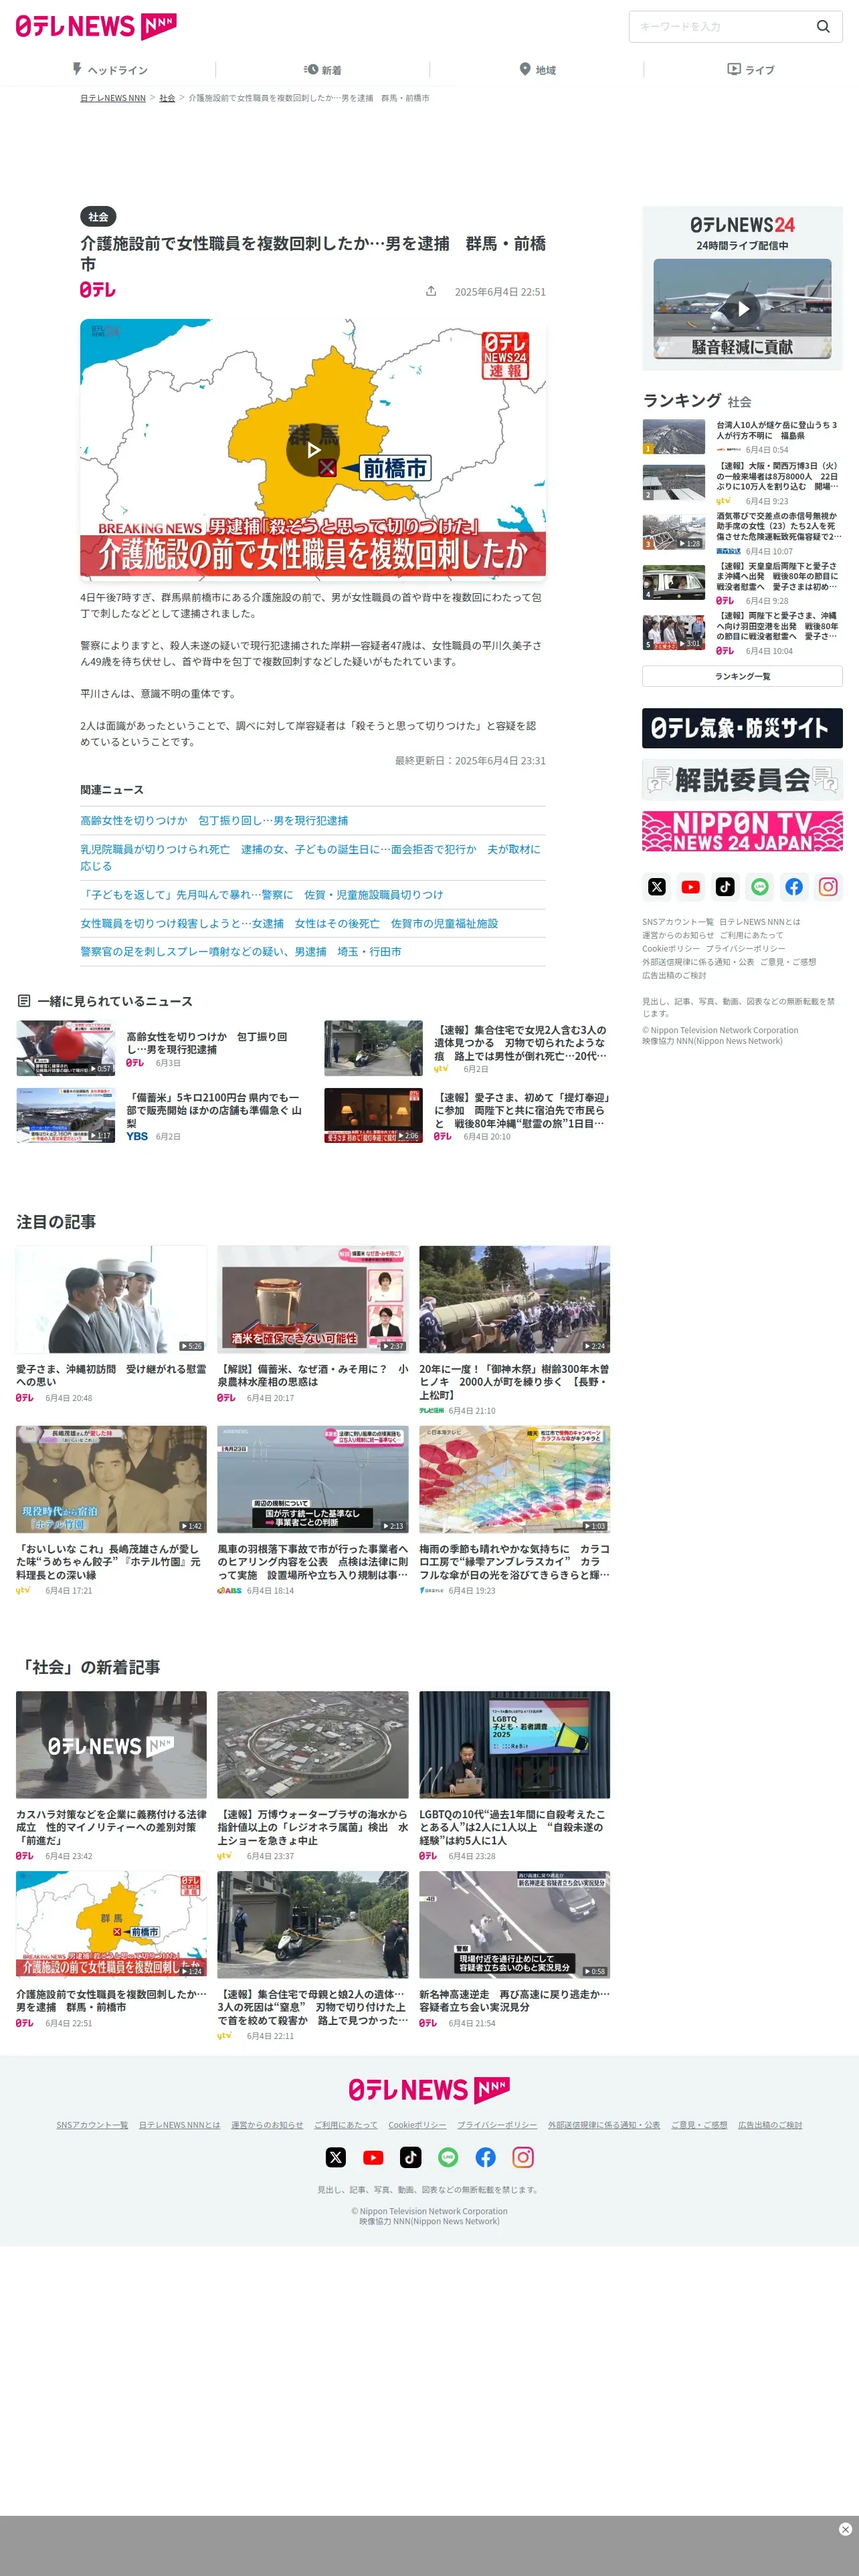Open featured article 御神木祭 樹齢300年木曽ヒノキ
Screen dimensions: 859x2576
tap(515, 1300)
